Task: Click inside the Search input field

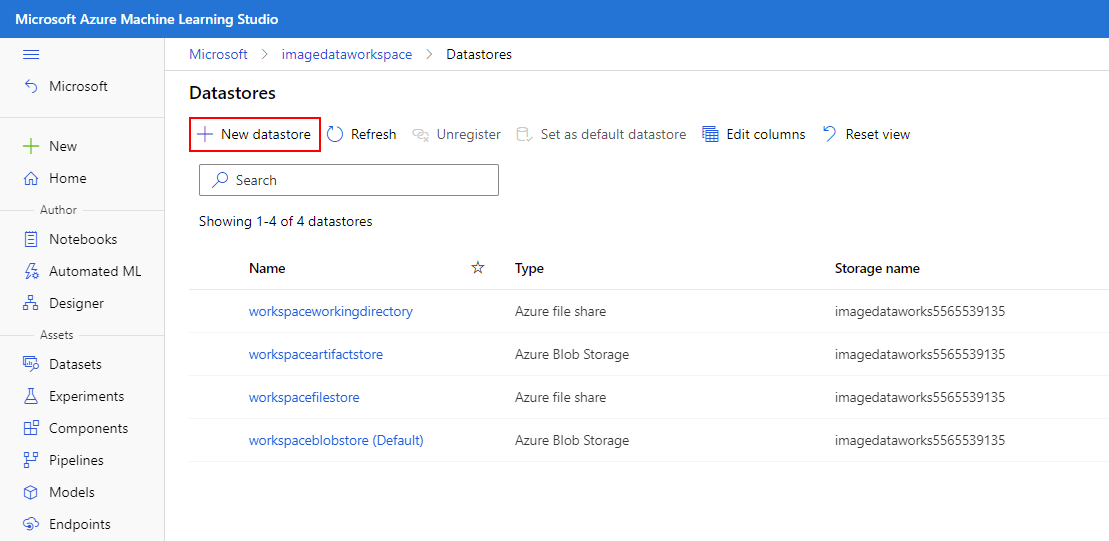Action: point(349,180)
